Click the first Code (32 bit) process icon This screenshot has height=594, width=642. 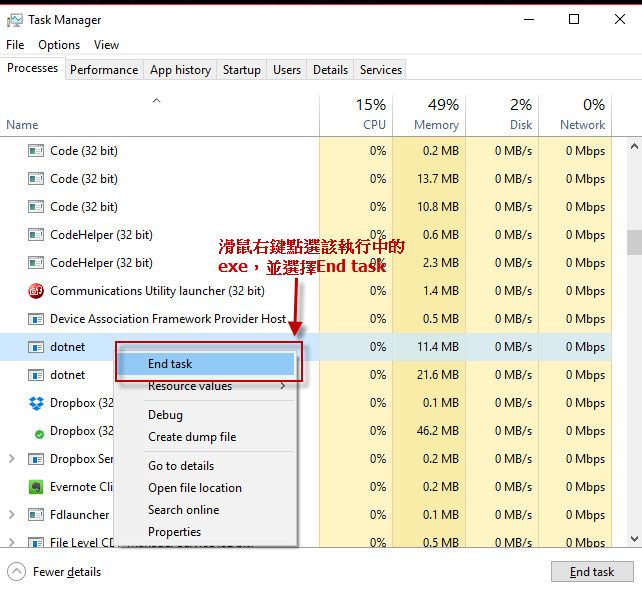click(36, 151)
